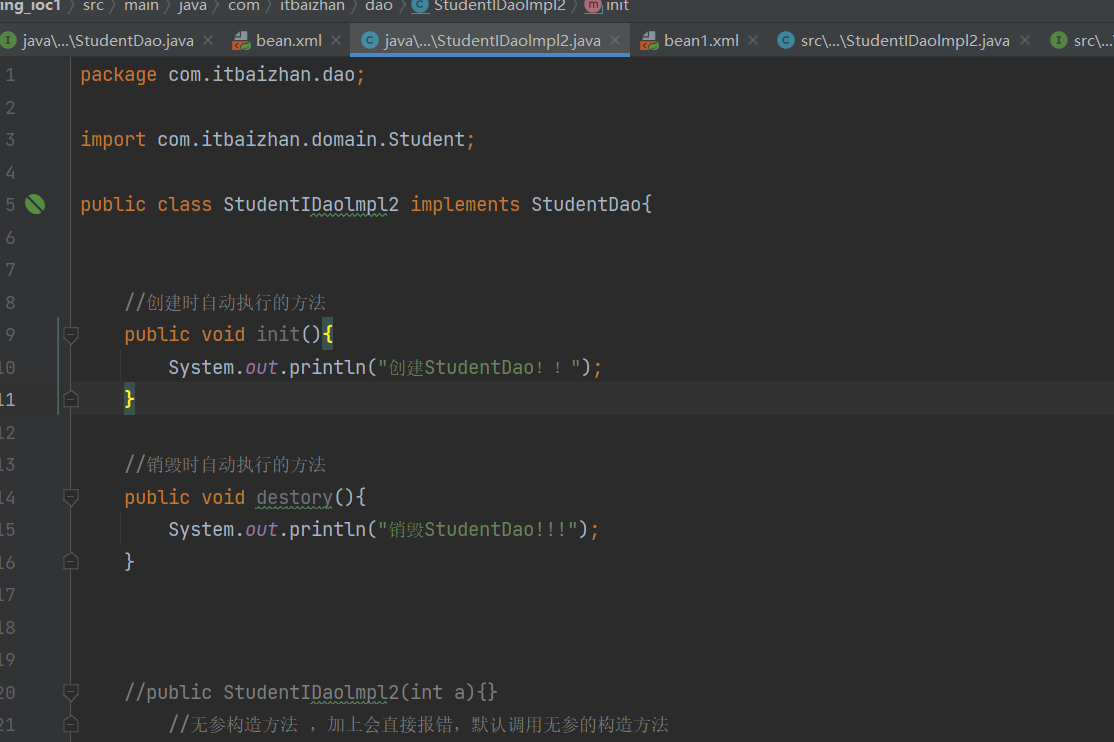This screenshot has width=1114, height=742.
Task: Close the java\...\StudentIDaoImpl2.java tab
Action: [615, 41]
